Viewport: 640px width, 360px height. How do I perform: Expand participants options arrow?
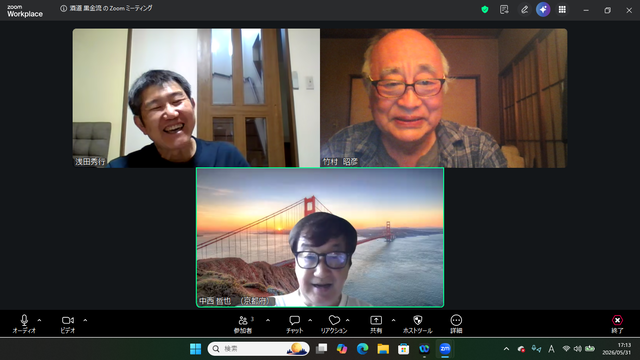tap(268, 320)
